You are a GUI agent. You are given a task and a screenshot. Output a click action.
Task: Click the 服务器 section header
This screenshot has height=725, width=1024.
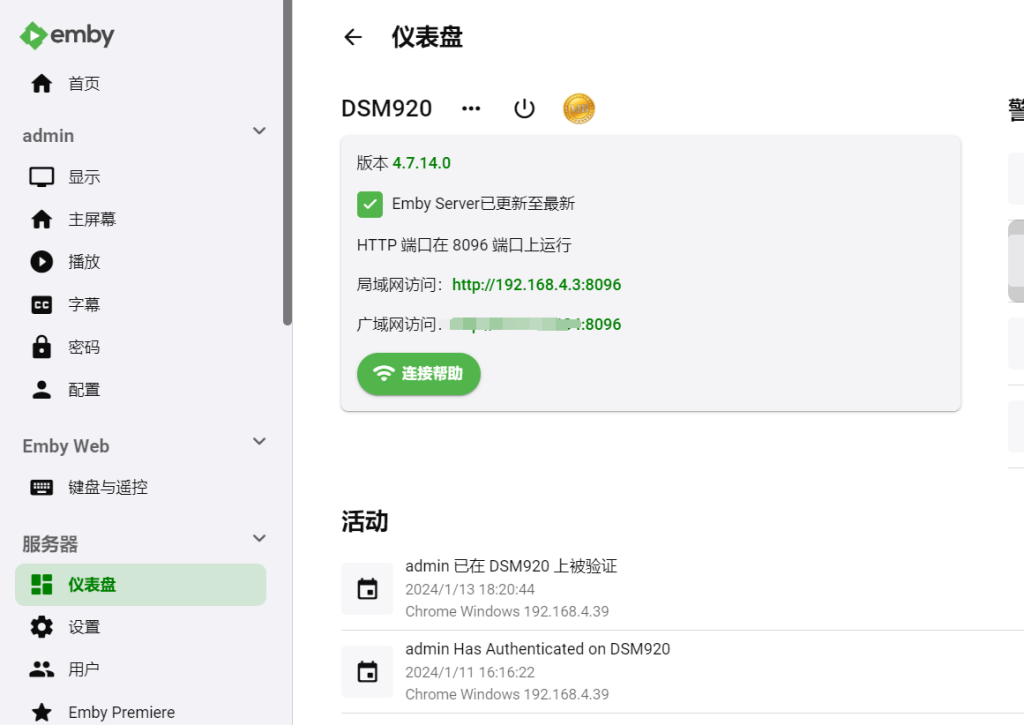[x=50, y=543]
